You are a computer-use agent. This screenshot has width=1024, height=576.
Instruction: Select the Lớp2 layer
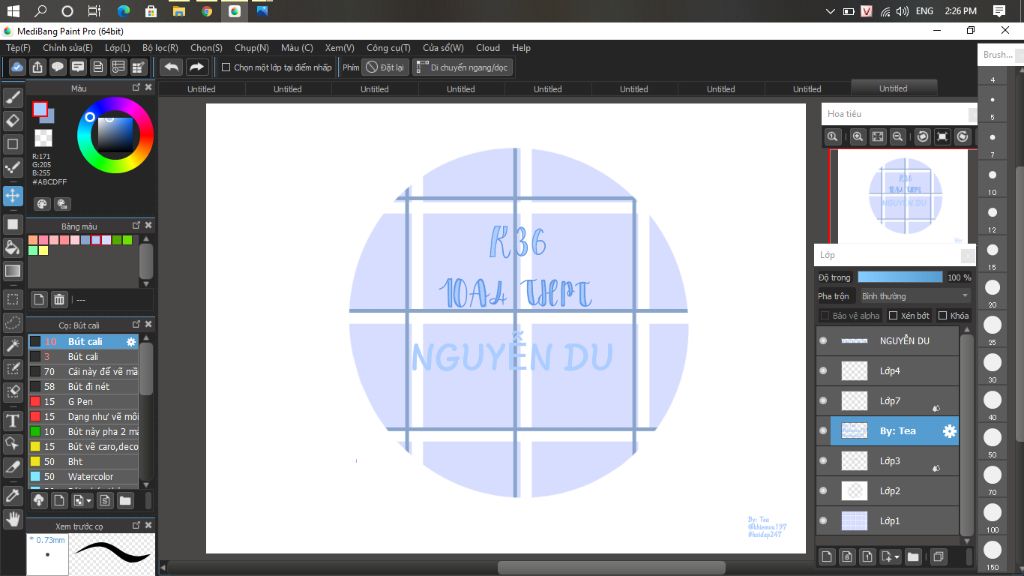coord(888,491)
